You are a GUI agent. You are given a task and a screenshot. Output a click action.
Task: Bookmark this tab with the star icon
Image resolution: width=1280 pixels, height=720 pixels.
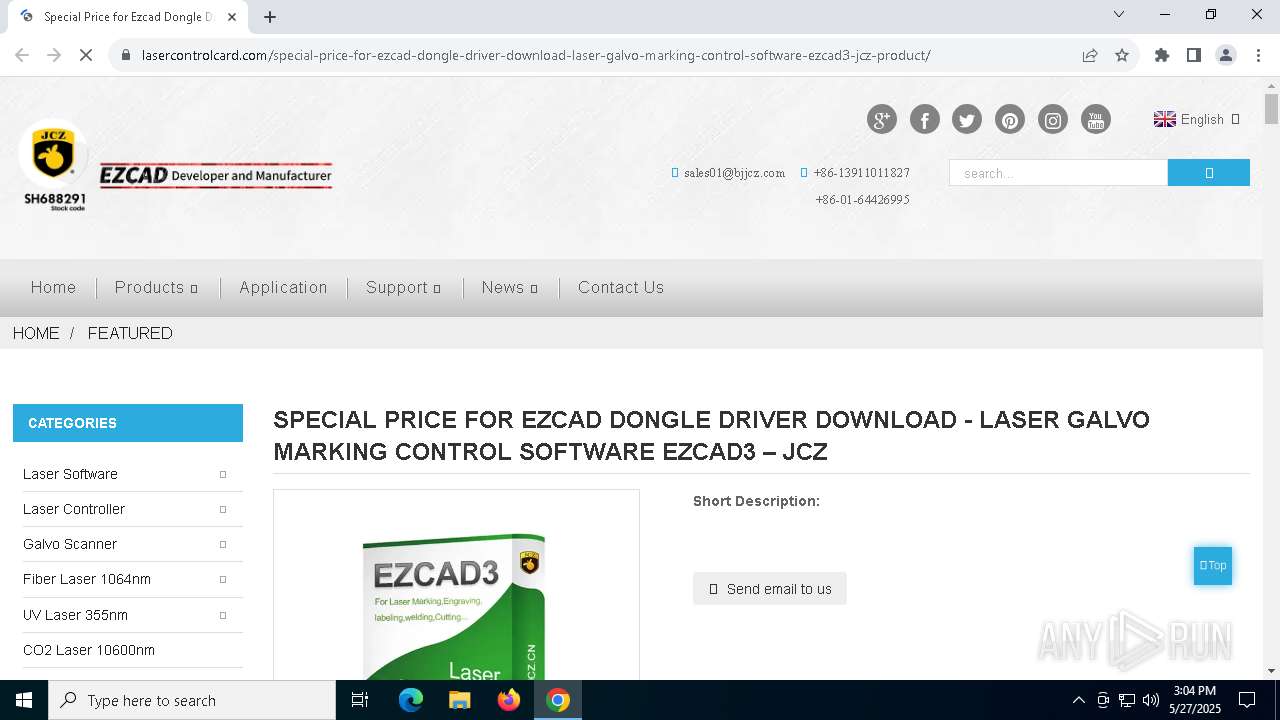(1122, 55)
